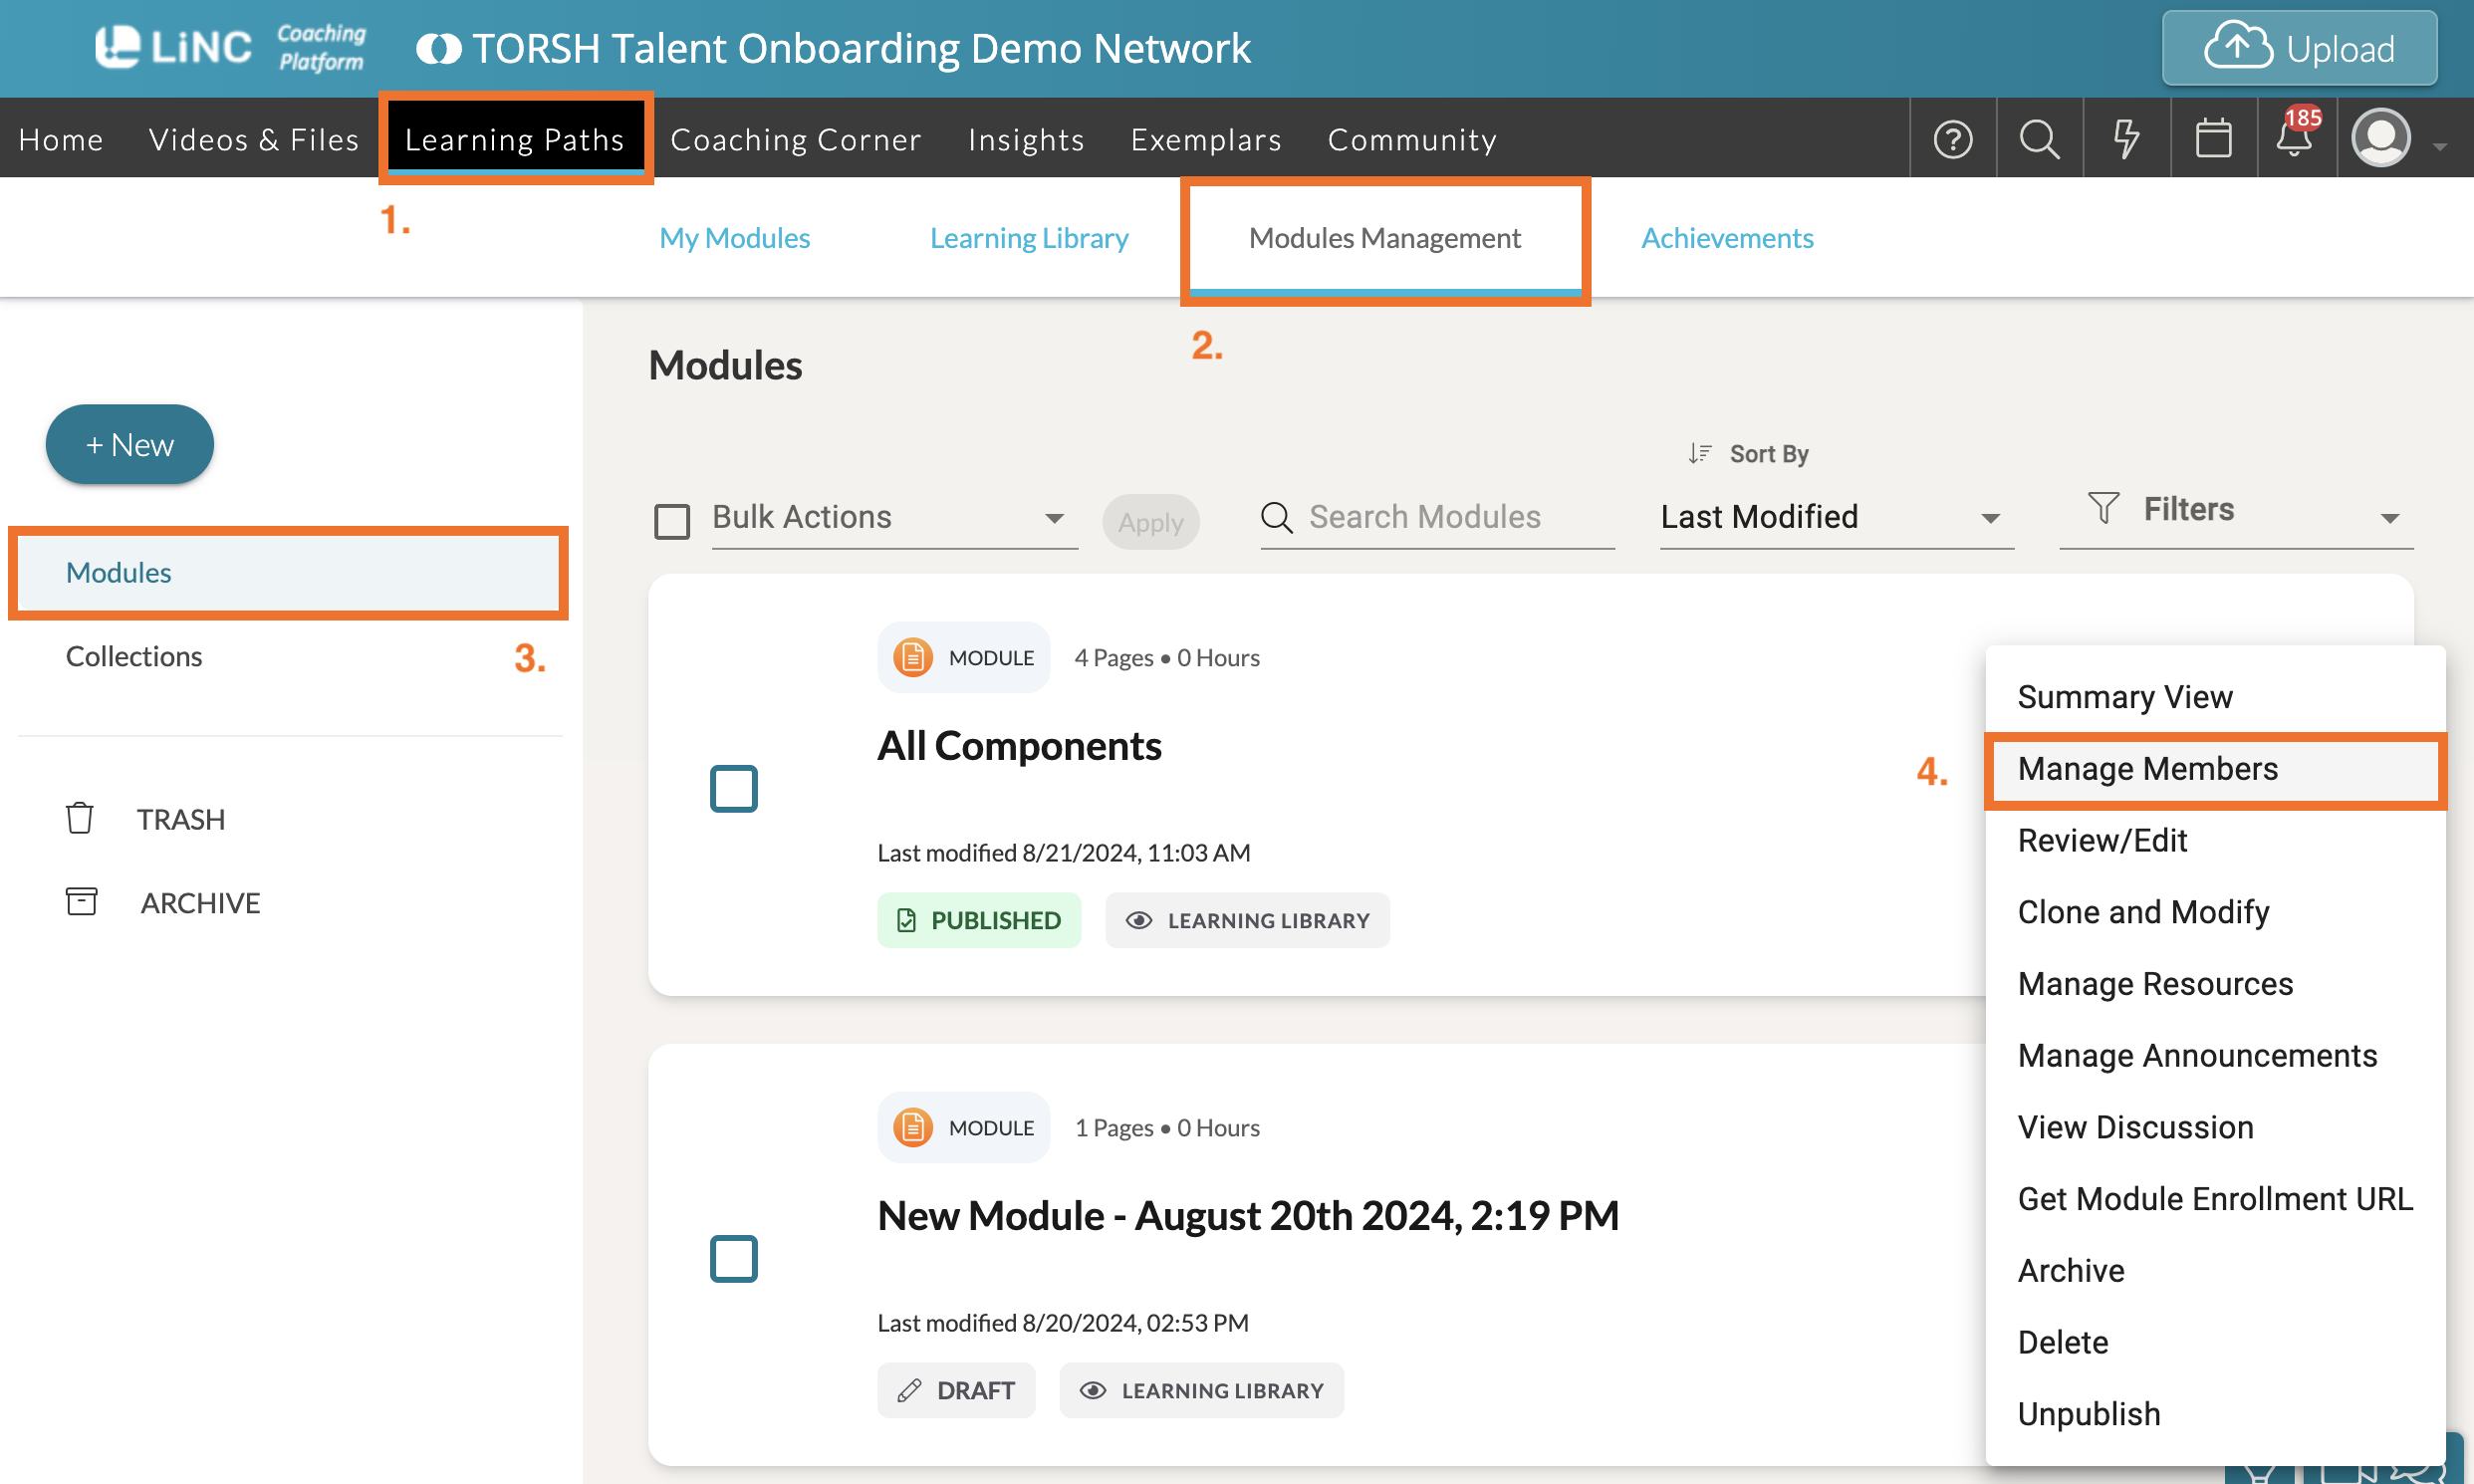Screen dimensions: 2474x1484
Task: Select the New Module August 20th checkbox
Action: point(733,1258)
